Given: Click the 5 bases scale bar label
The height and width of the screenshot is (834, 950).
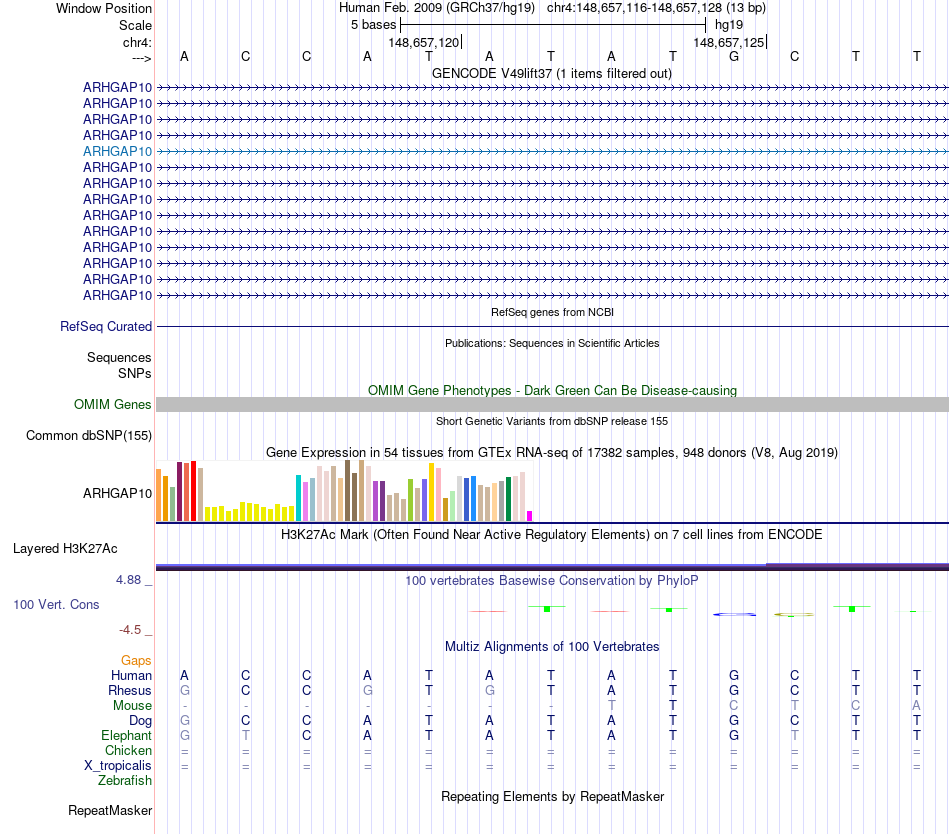Looking at the screenshot, I should 373,25.
